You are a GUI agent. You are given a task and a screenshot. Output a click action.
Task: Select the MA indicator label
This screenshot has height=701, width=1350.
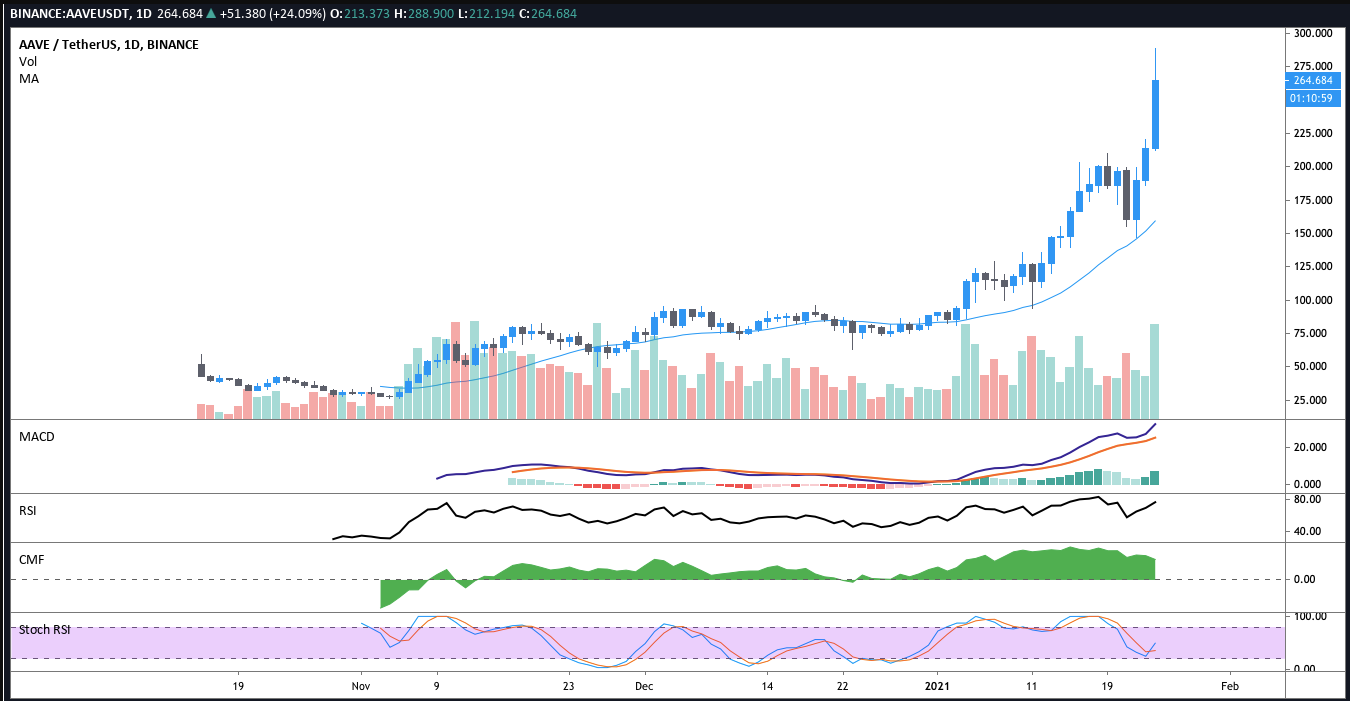[x=28, y=78]
